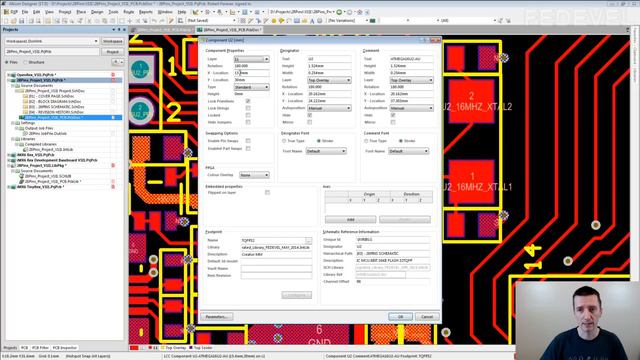The height and width of the screenshot is (360, 640).
Task: Click the selected PcbDoc file icon in tree
Action: [21, 118]
